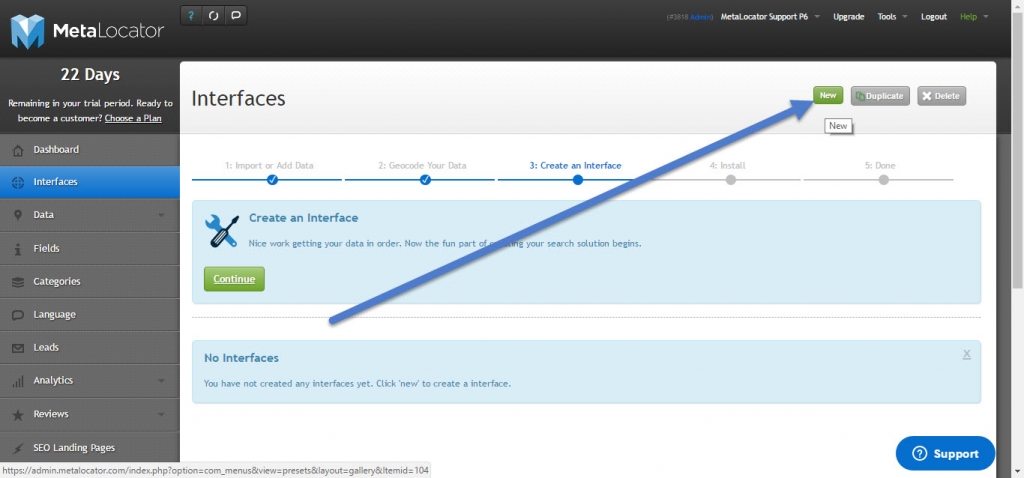This screenshot has width=1024, height=478.
Task: Open the question mark help toolbar icon
Action: point(191,16)
